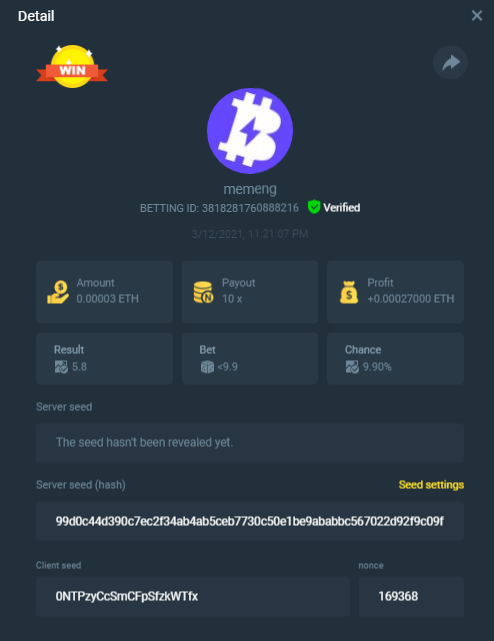
Task: Click the Result chart icon
Action: [61, 367]
